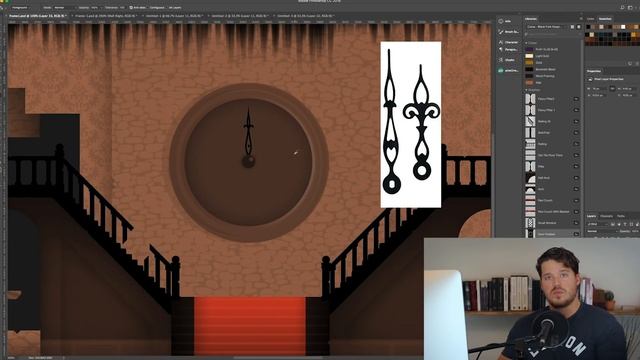Click the W width field in Properties
This screenshot has width=640, height=360.
[x=600, y=89]
